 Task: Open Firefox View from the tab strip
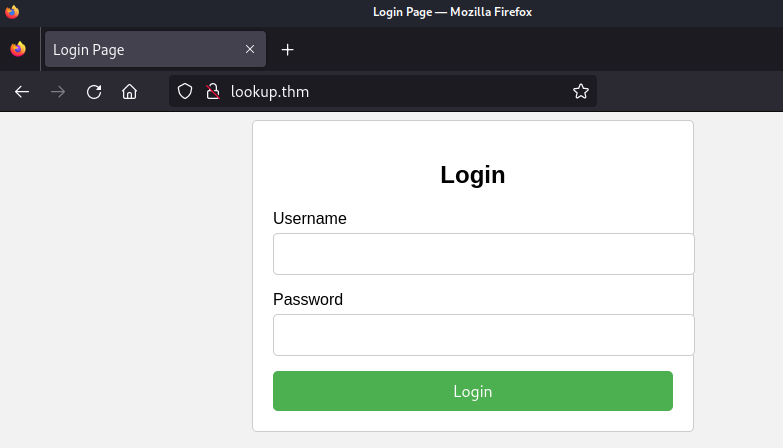(18, 49)
